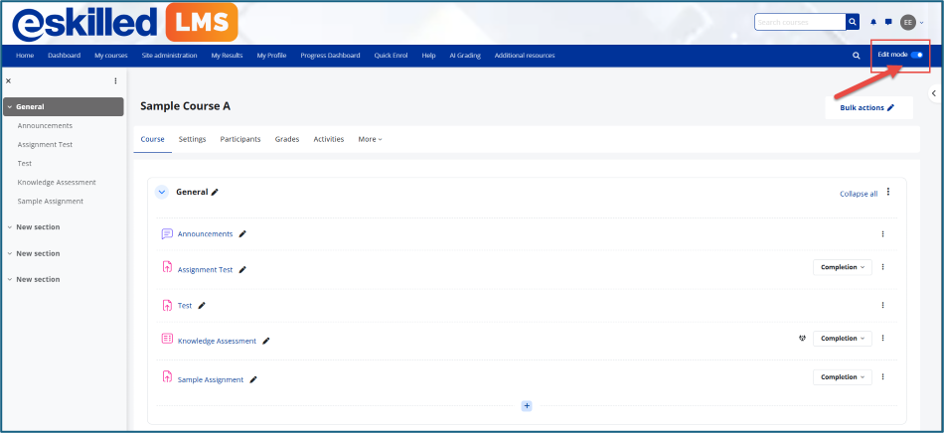Click the Search courses input field
This screenshot has width=944, height=433.
[800, 22]
